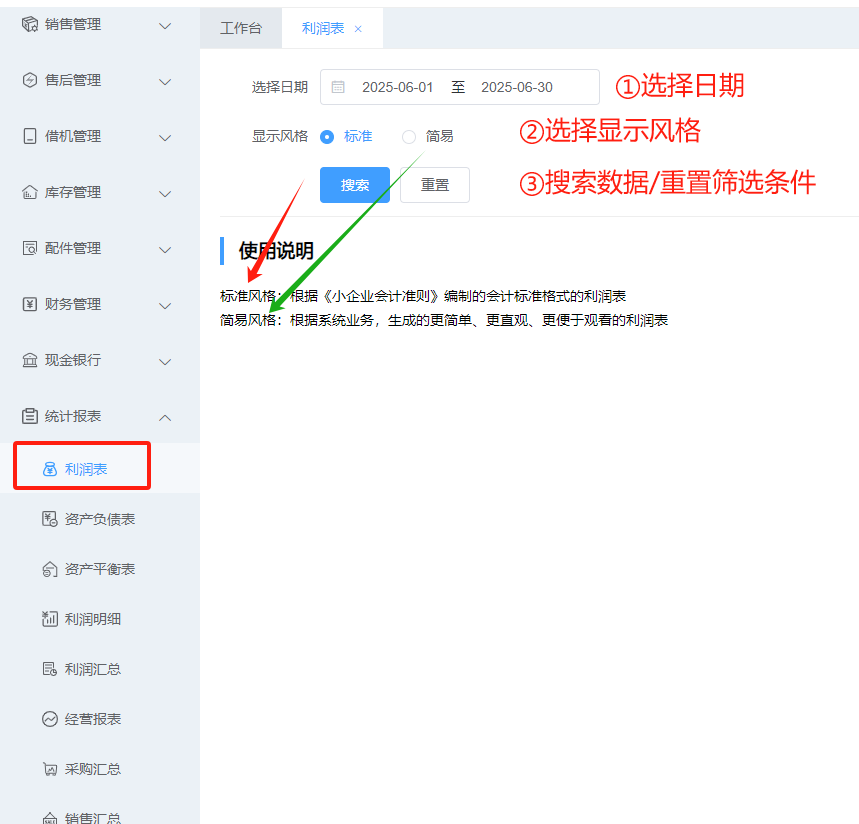The height and width of the screenshot is (824, 859).
Task: Click the 利润汇总 icon
Action: click(50, 669)
